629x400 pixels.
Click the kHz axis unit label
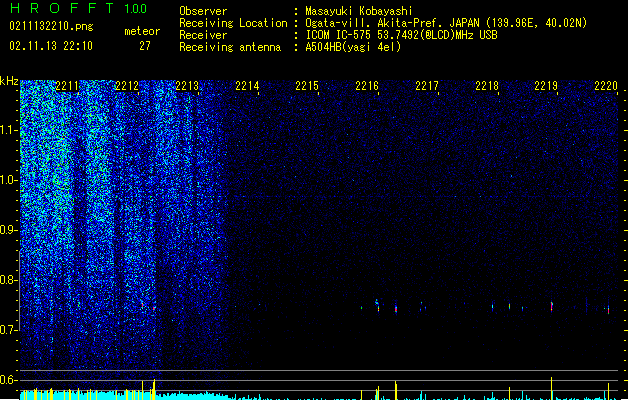[9, 81]
